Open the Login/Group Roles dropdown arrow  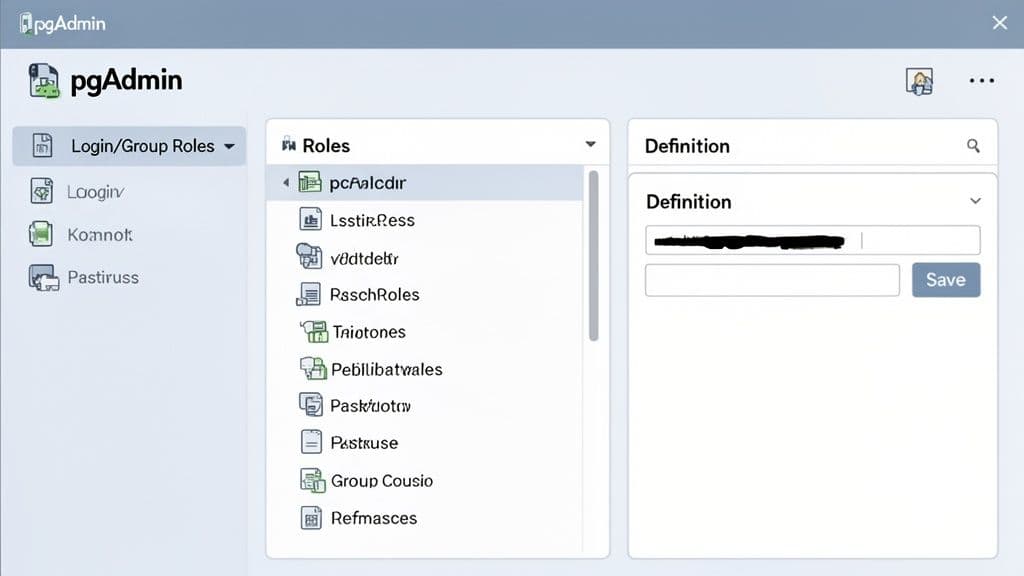(x=230, y=146)
